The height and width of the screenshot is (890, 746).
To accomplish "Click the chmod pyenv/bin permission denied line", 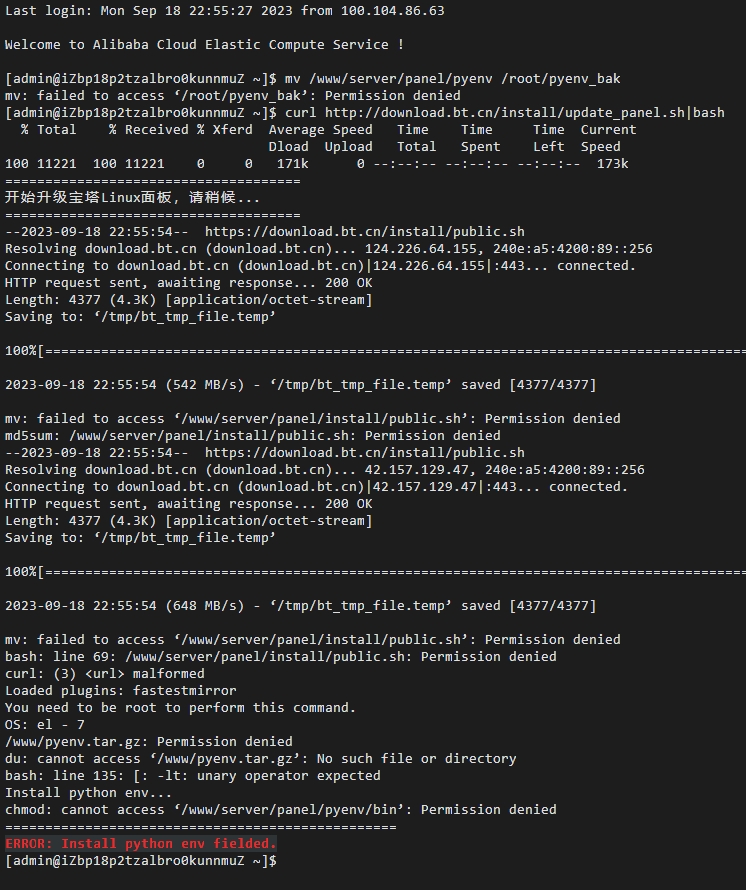I will click(280, 809).
